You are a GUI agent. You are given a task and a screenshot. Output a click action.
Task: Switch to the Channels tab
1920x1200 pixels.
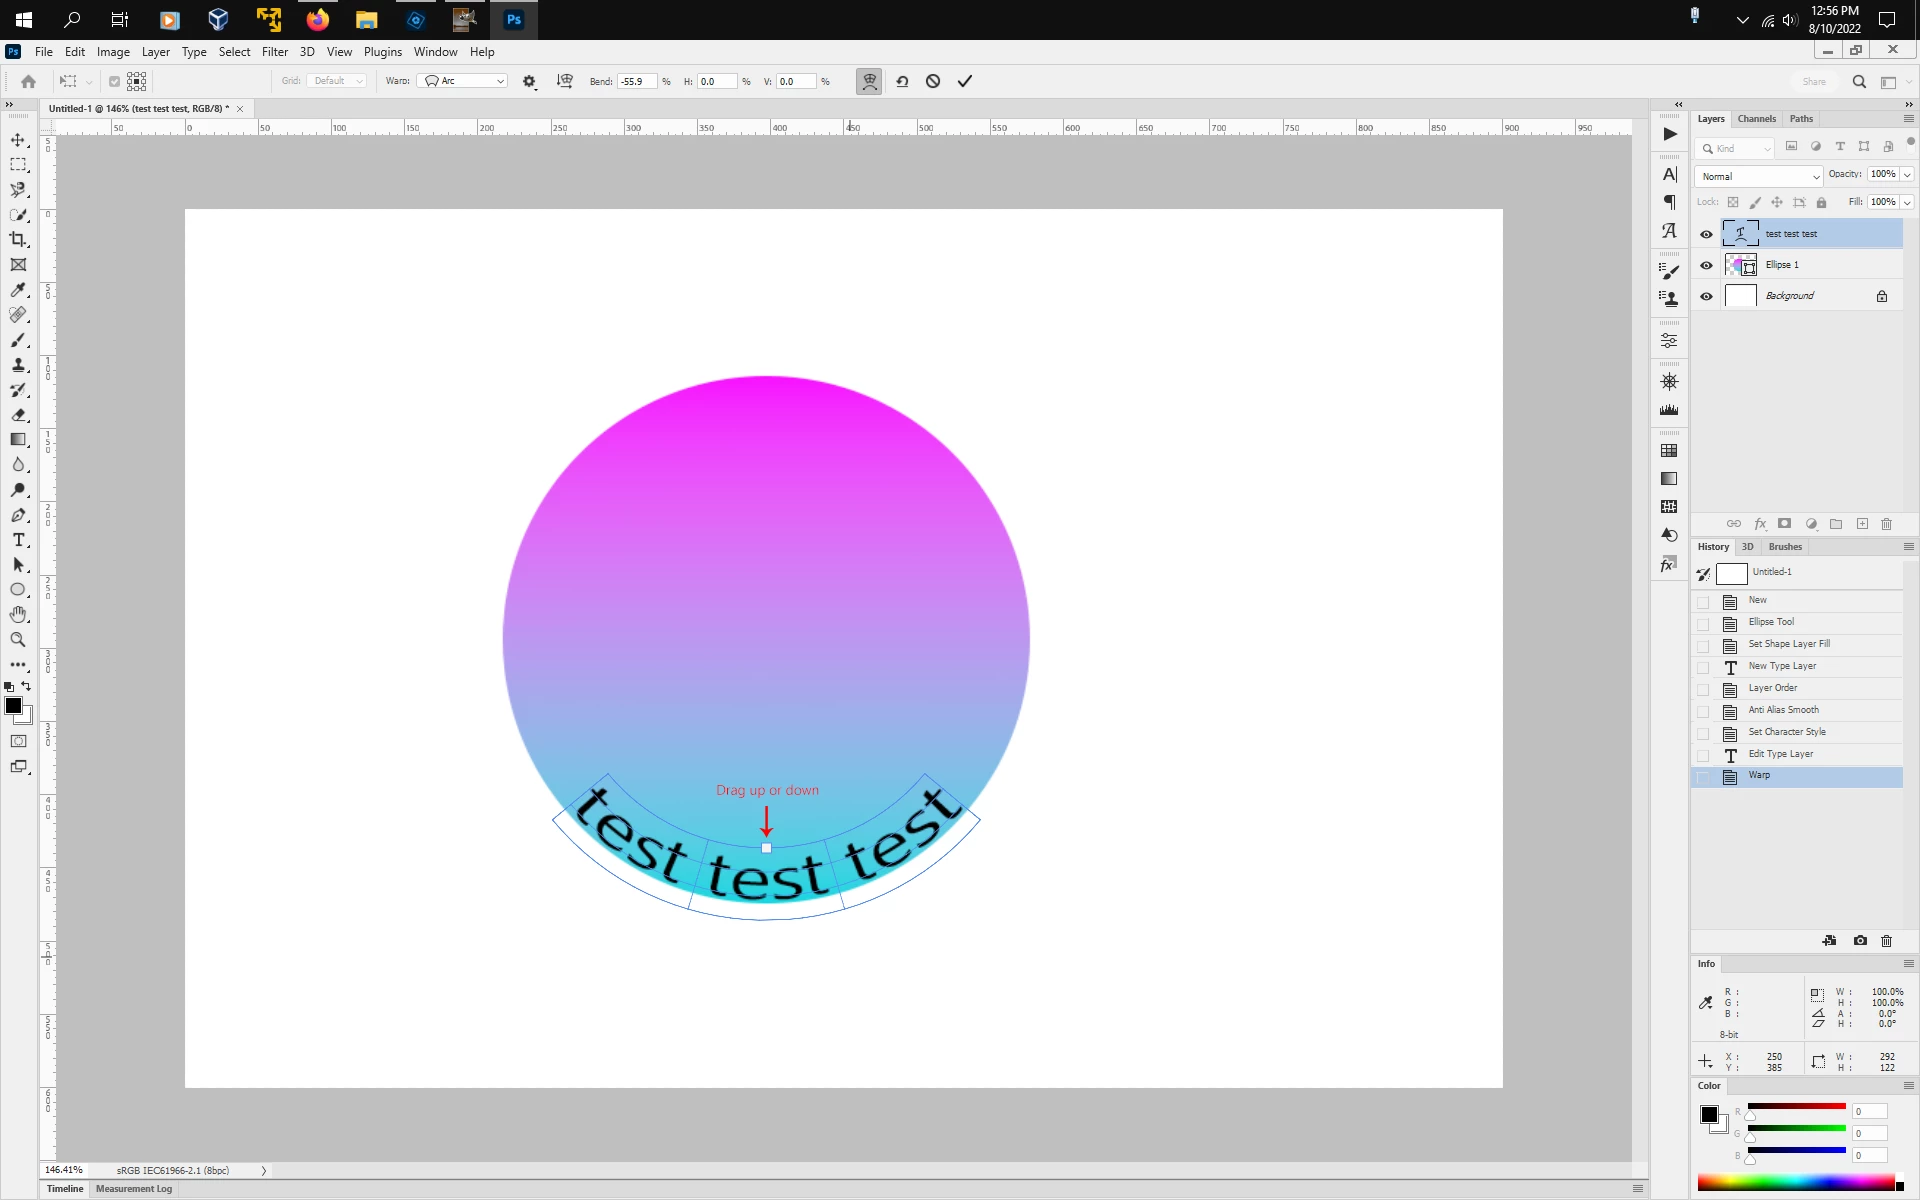point(1756,119)
